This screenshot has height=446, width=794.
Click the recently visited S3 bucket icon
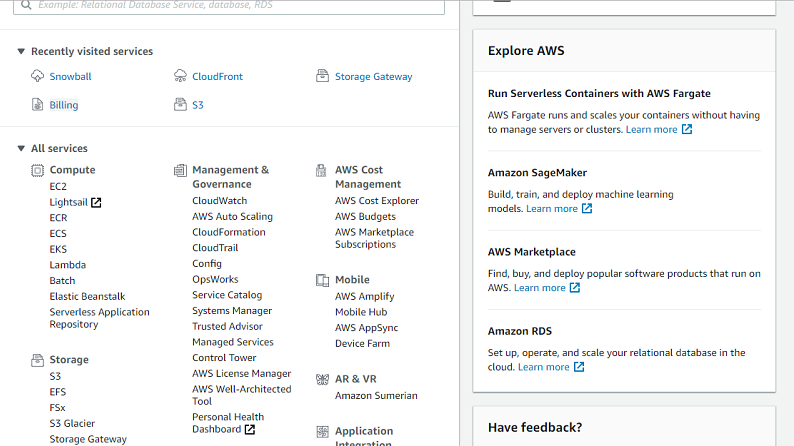click(180, 105)
